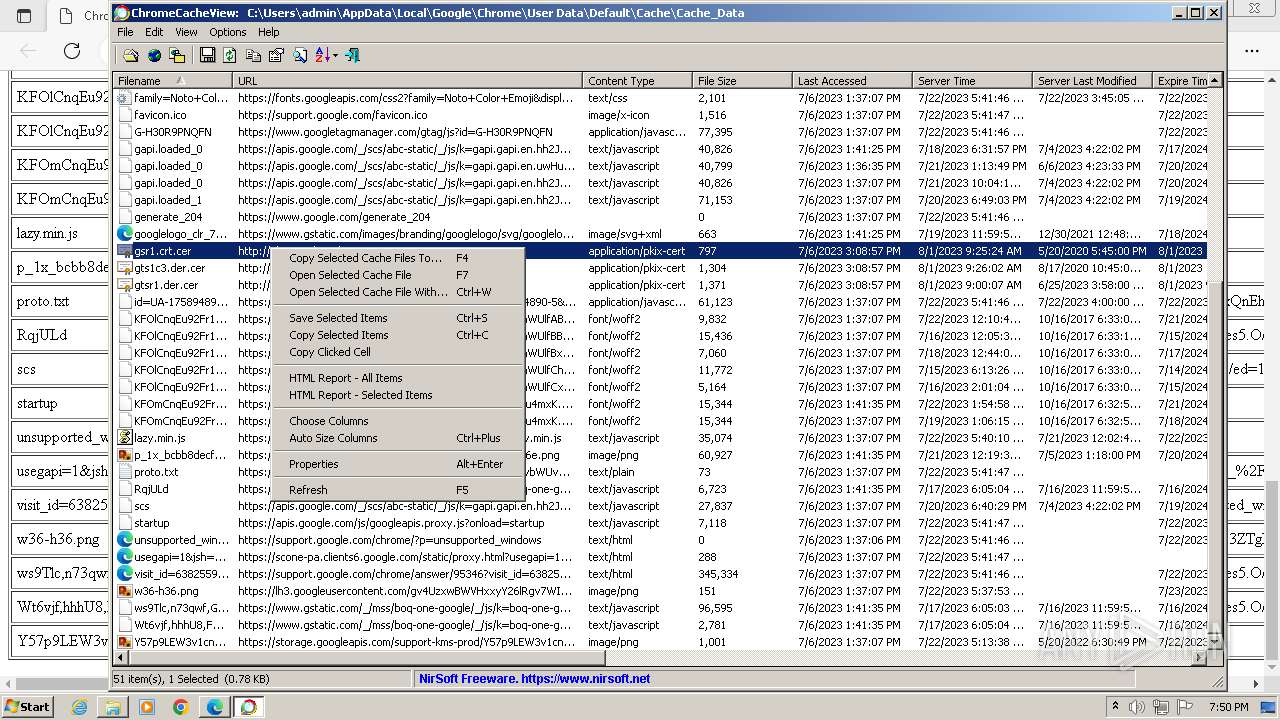1280x720 pixels.
Task: Open the Edit menu
Action: point(154,32)
